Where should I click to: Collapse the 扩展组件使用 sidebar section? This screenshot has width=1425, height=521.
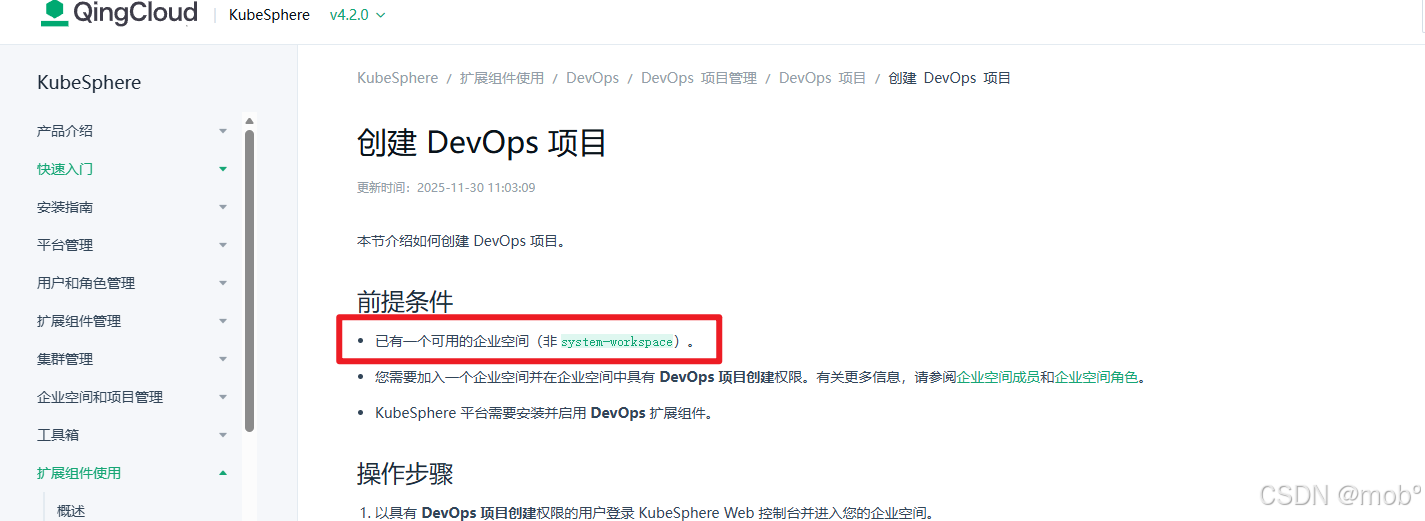pyautogui.click(x=223, y=473)
